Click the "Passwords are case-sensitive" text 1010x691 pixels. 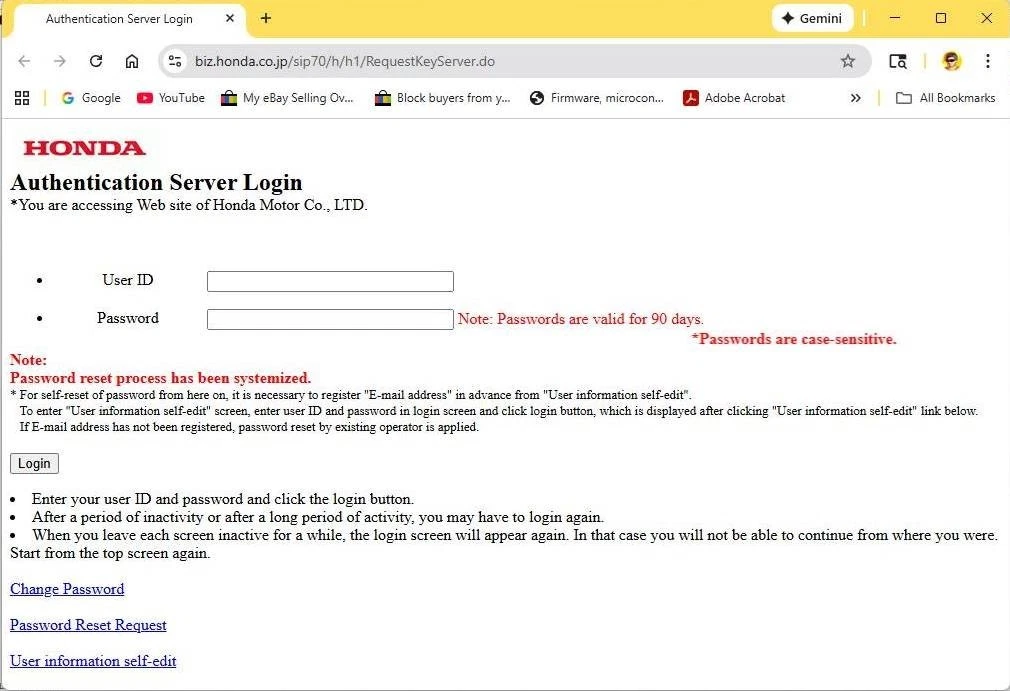click(794, 339)
